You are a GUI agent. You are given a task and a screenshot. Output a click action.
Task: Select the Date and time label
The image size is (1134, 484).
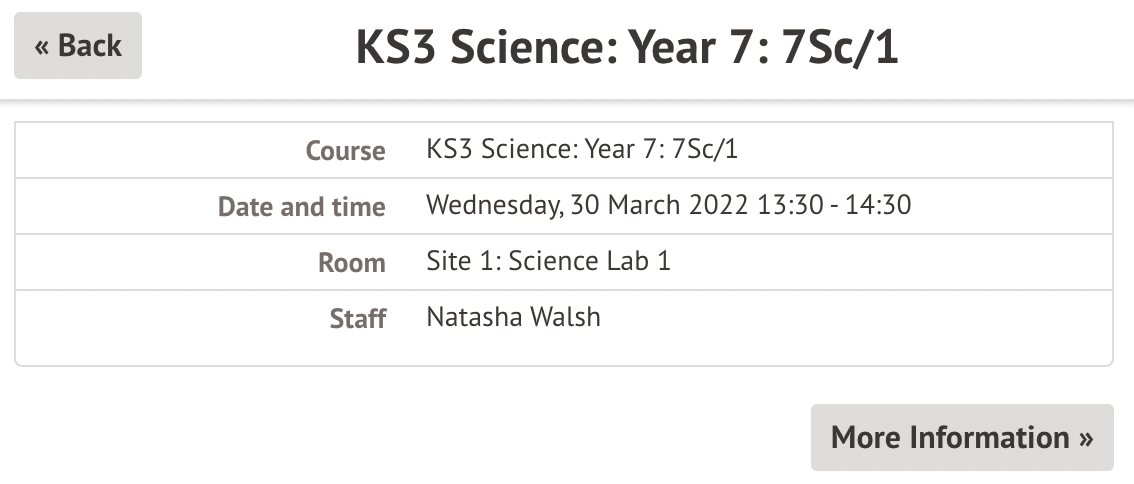[x=301, y=207]
